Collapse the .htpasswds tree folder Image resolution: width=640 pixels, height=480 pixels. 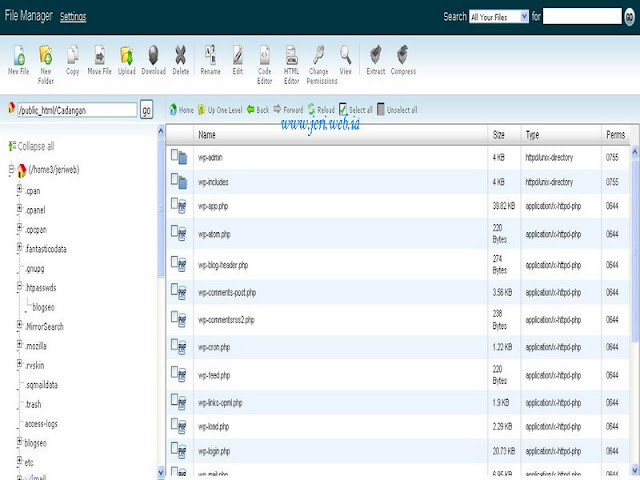click(x=19, y=286)
